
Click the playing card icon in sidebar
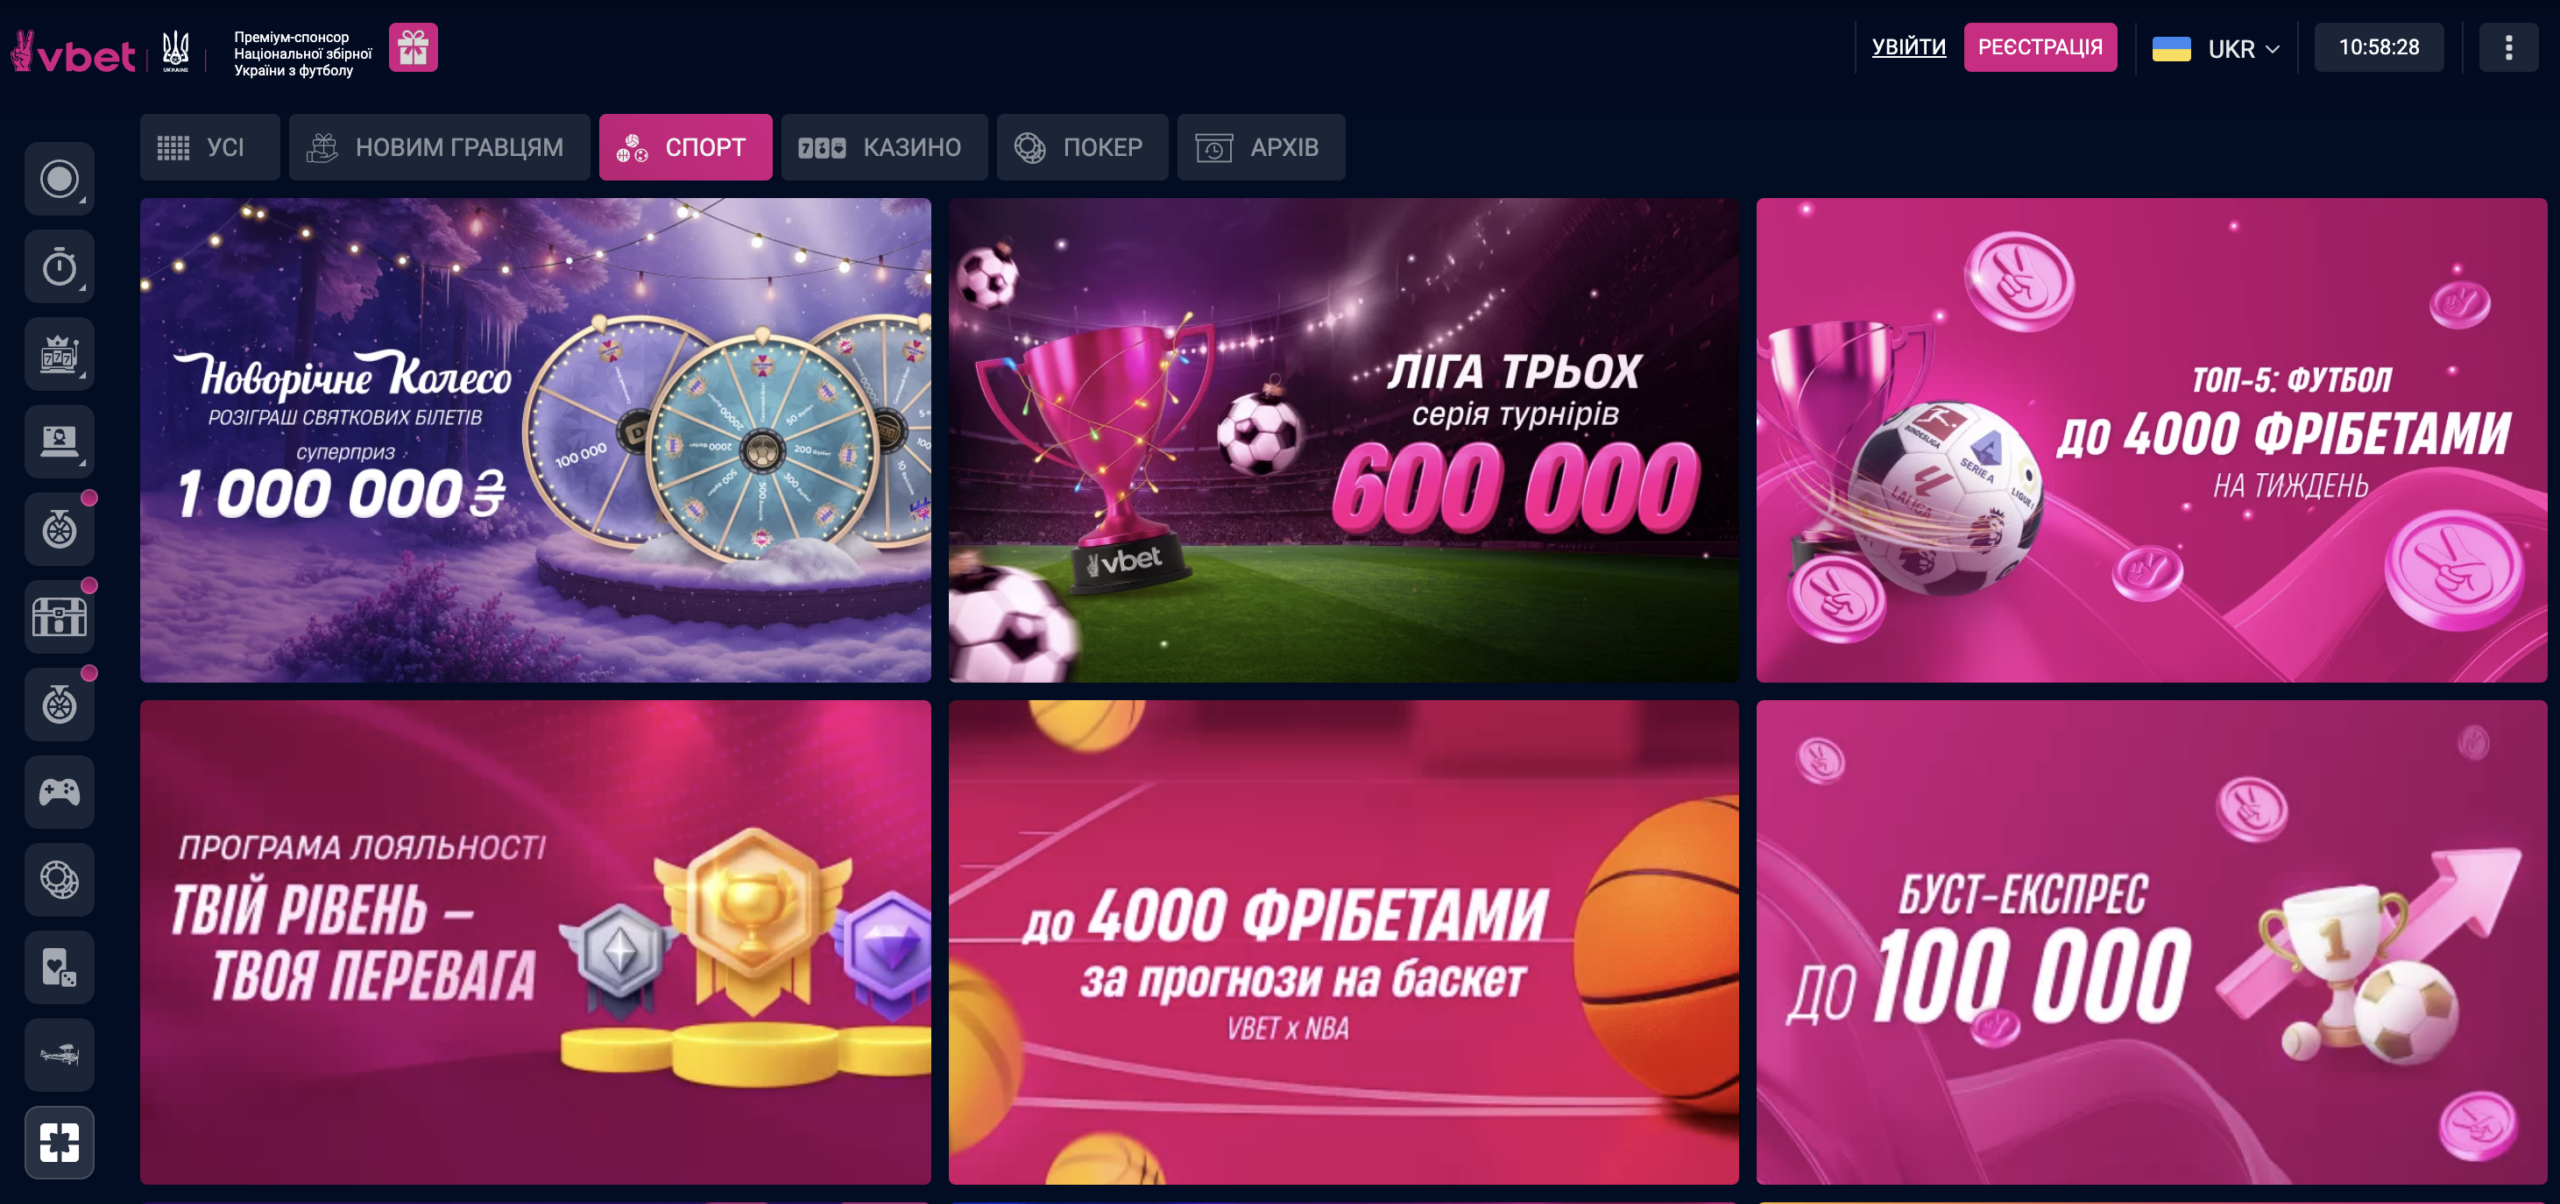click(59, 967)
